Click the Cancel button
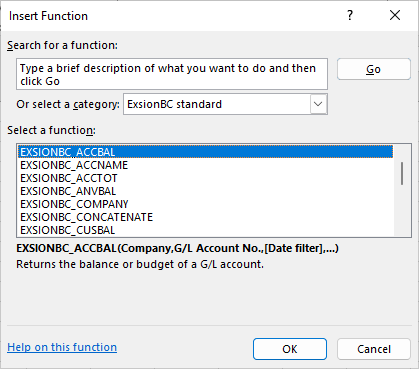The height and width of the screenshot is (369, 419). pyautogui.click(x=374, y=349)
